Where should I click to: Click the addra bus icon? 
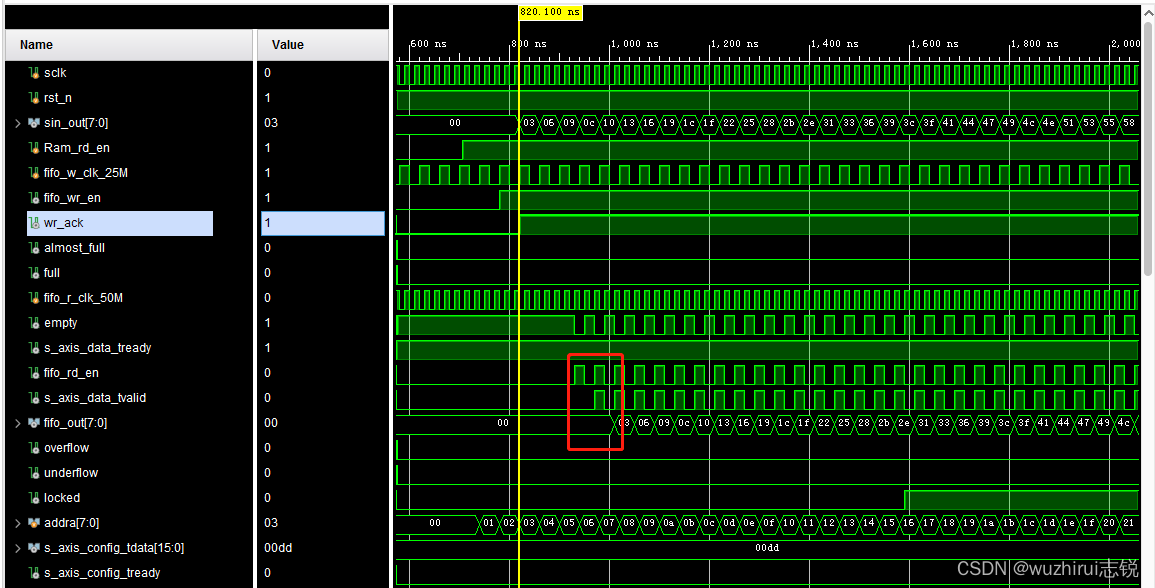[x=34, y=523]
